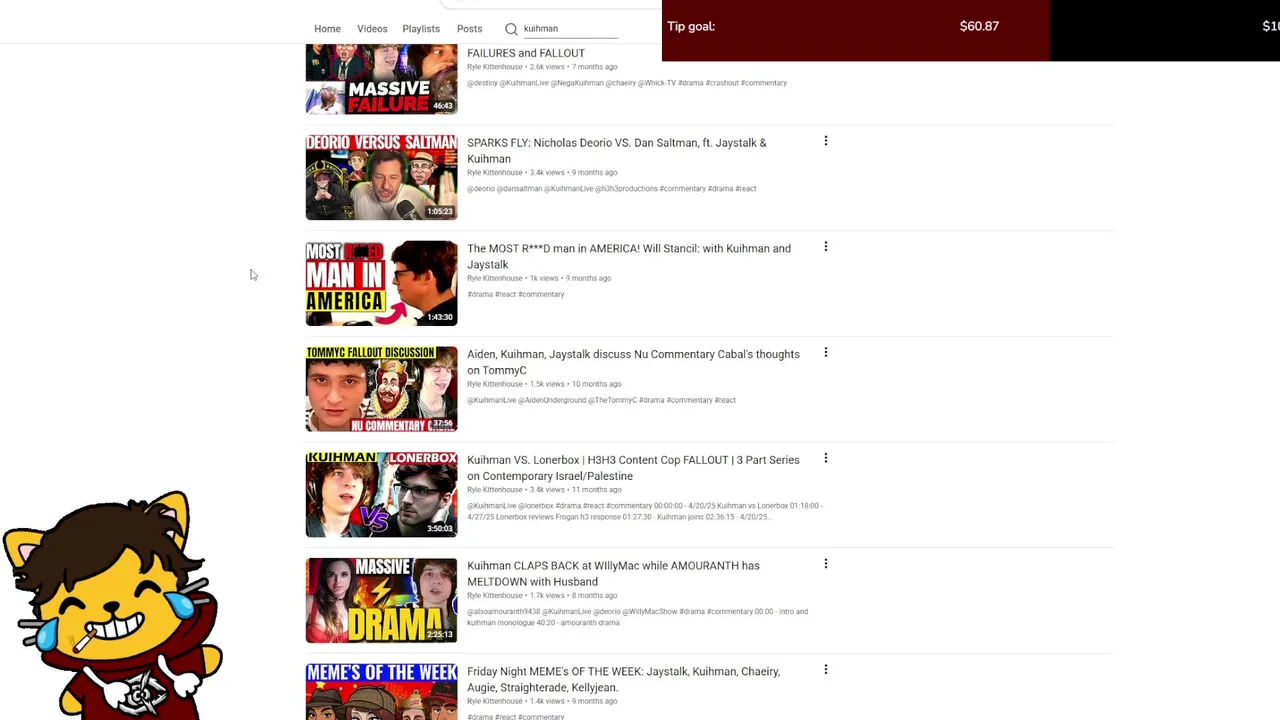Open Friday Night MEME'S OF THE WEEK title
The height and width of the screenshot is (720, 1280).
point(623,679)
